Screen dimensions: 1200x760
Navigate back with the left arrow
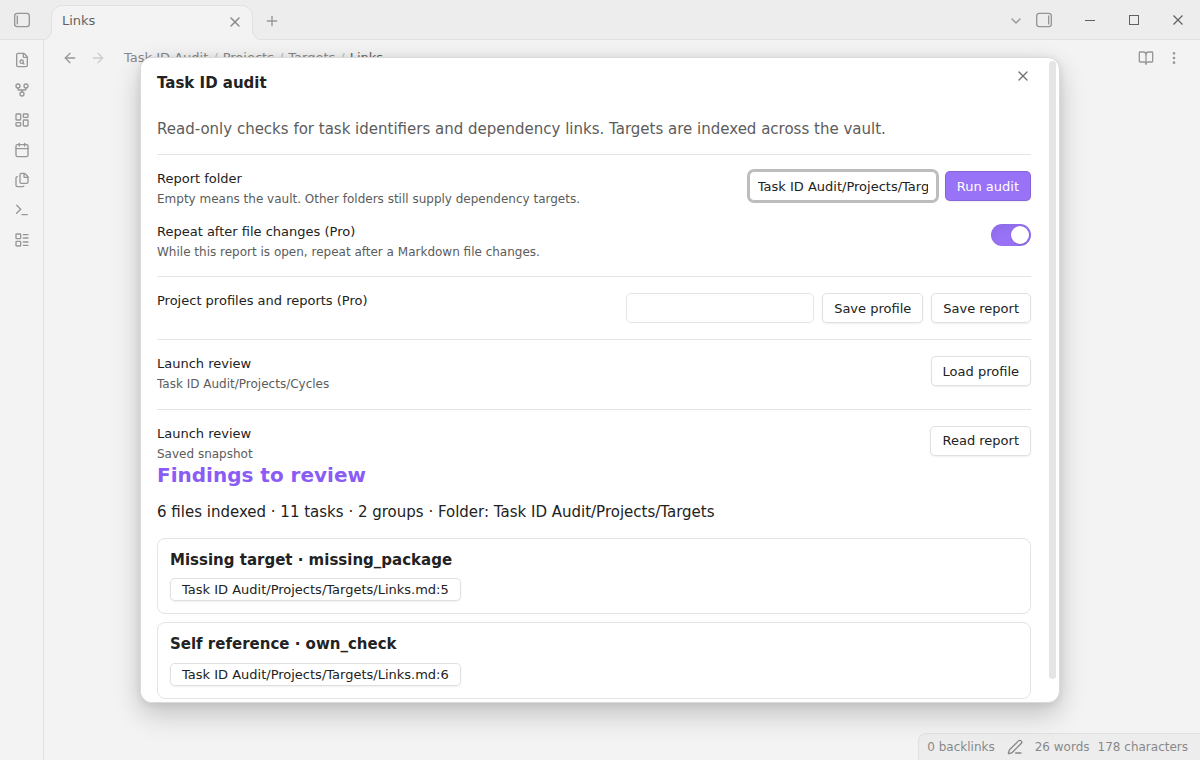70,58
